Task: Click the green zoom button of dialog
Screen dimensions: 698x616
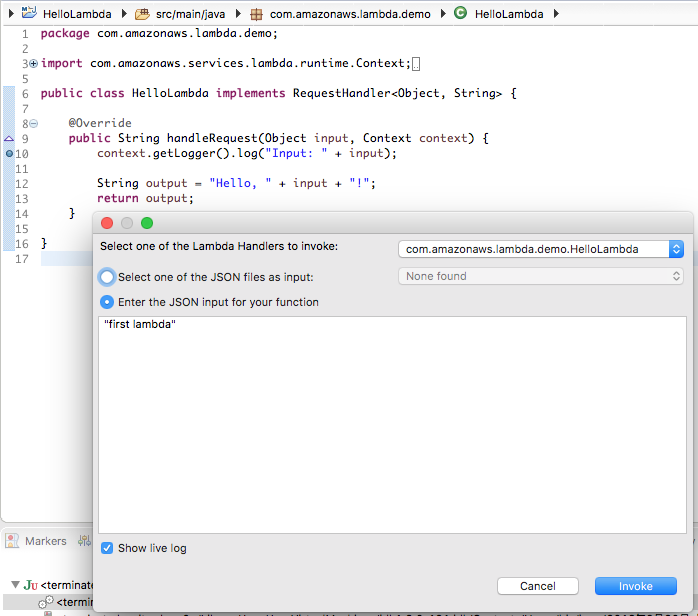Action: pyautogui.click(x=147, y=223)
